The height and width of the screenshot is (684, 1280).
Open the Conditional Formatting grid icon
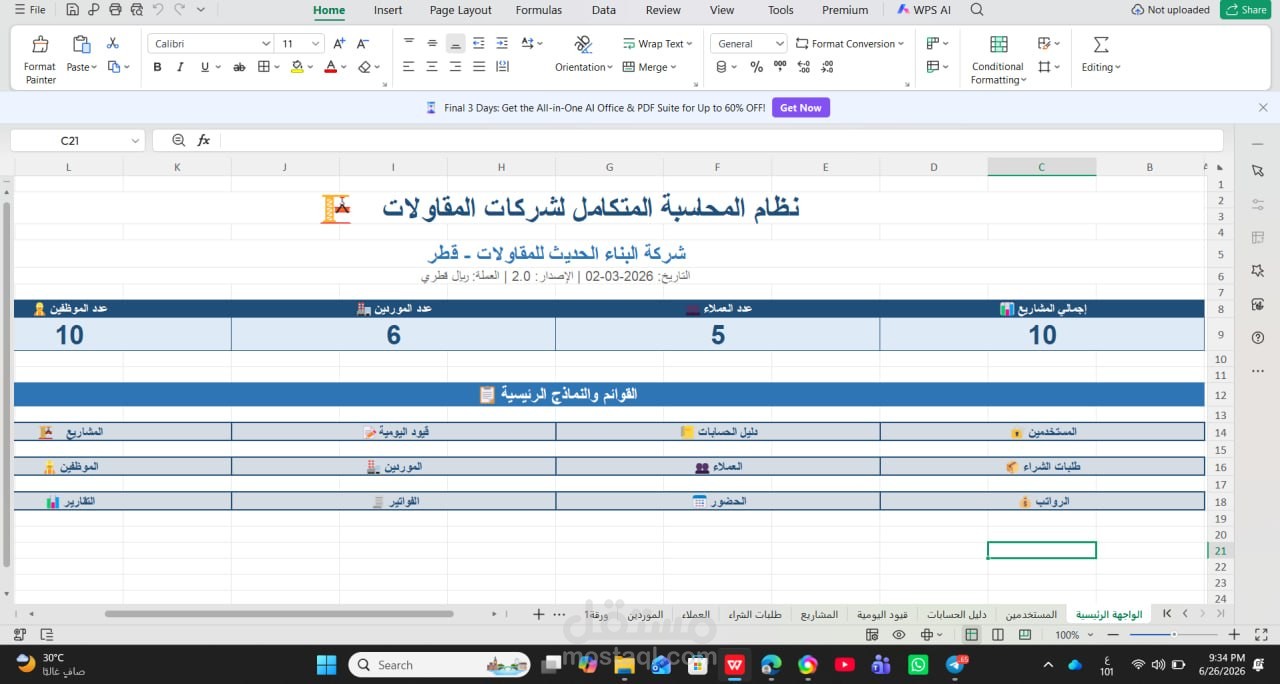coord(998,44)
